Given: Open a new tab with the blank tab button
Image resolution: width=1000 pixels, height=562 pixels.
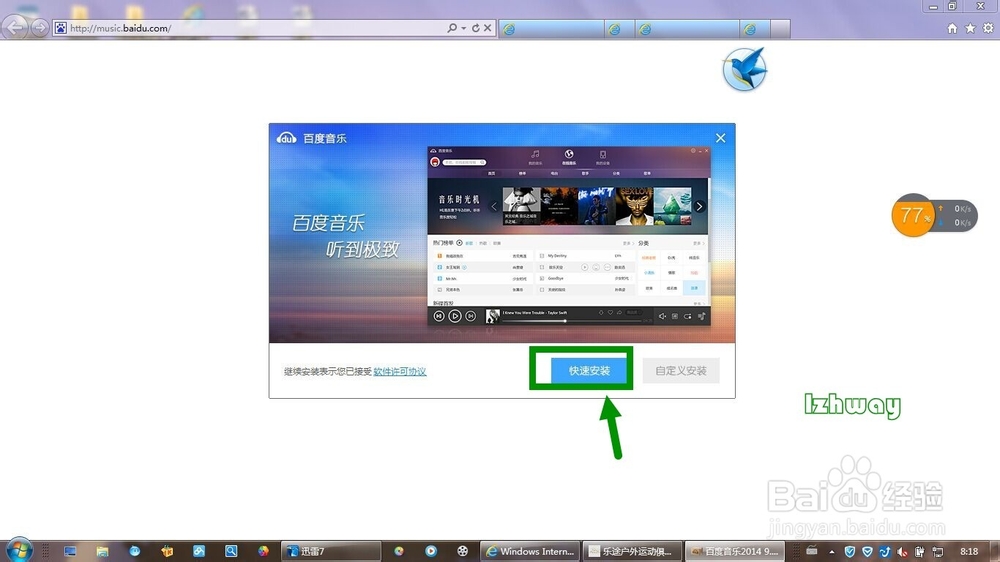Looking at the screenshot, I should (781, 29).
